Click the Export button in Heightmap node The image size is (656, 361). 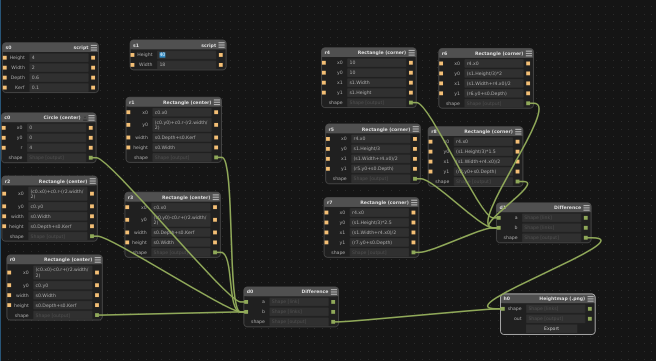(x=551, y=328)
